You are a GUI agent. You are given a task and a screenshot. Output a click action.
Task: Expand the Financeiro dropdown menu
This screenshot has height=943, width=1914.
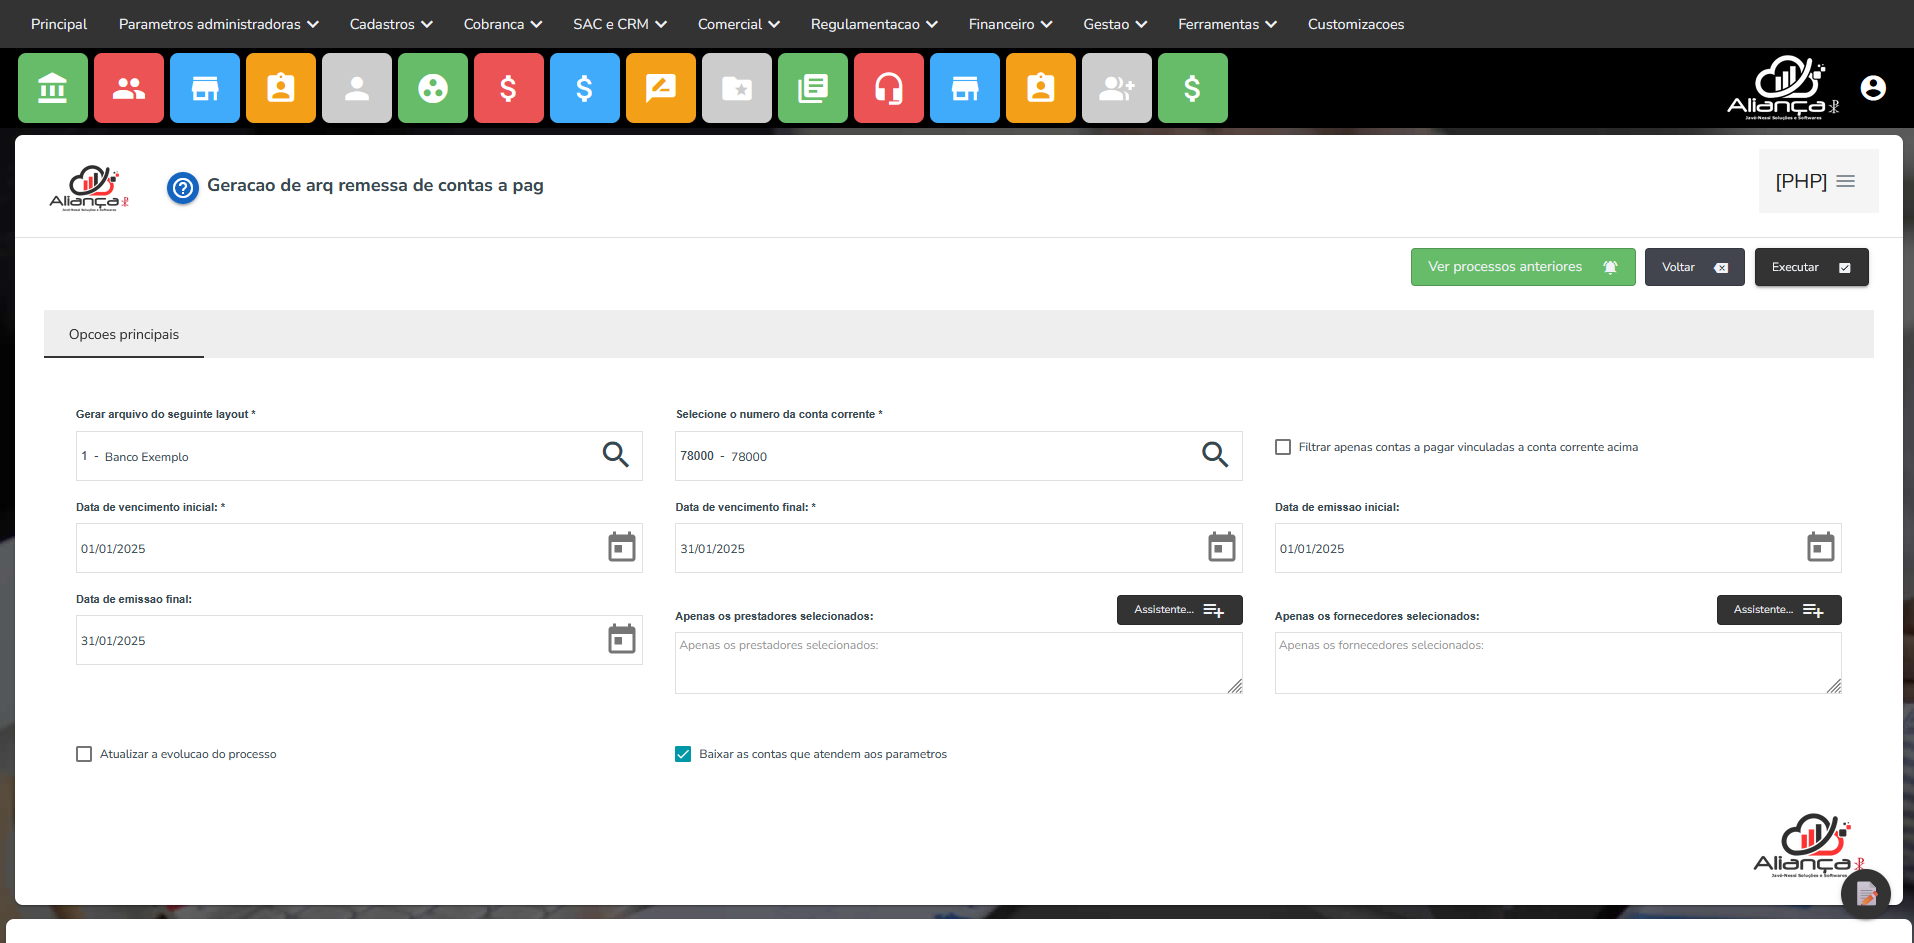1009,24
